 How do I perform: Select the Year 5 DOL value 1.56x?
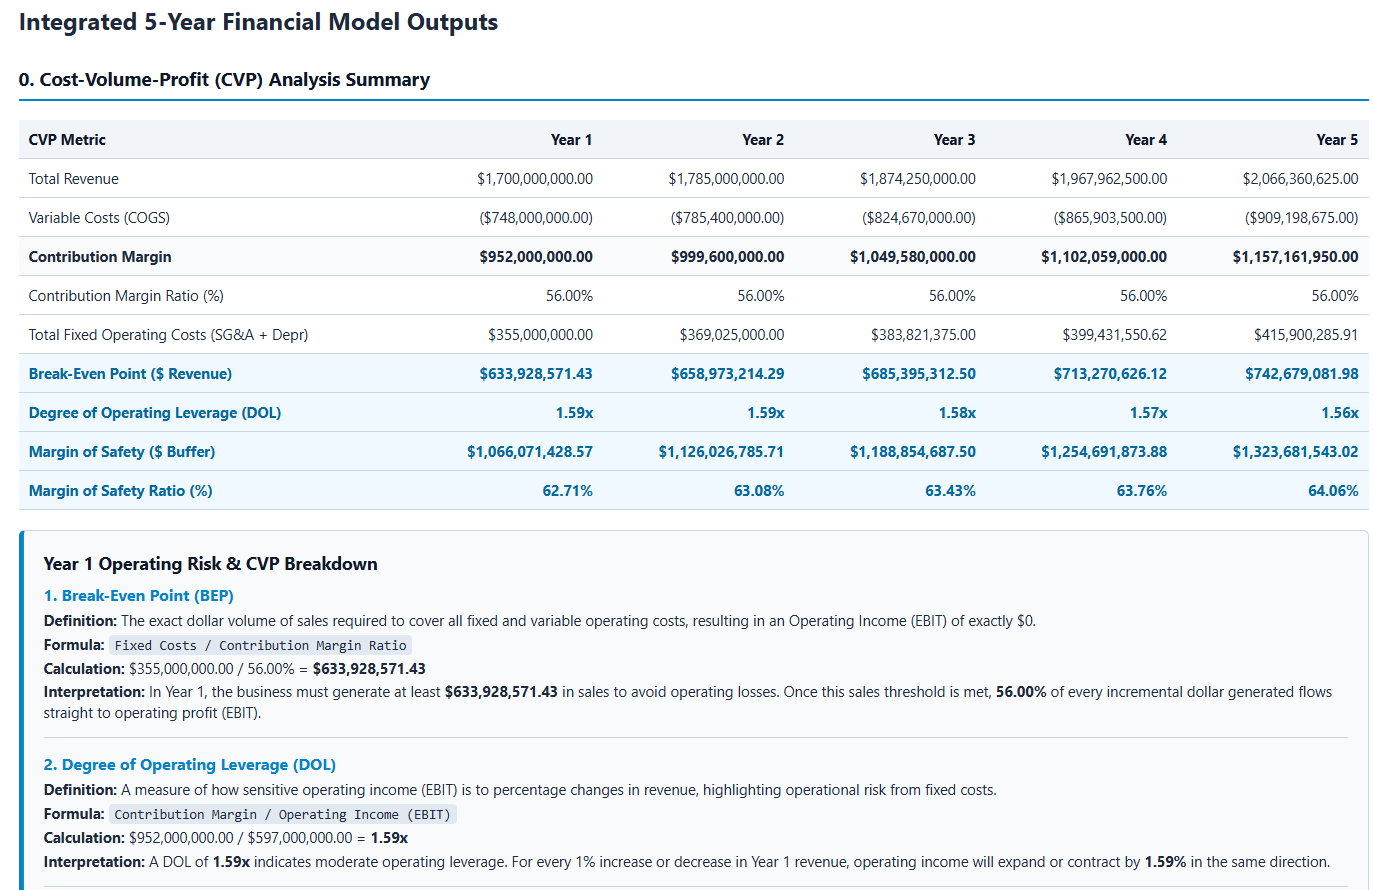pyautogui.click(x=1340, y=413)
